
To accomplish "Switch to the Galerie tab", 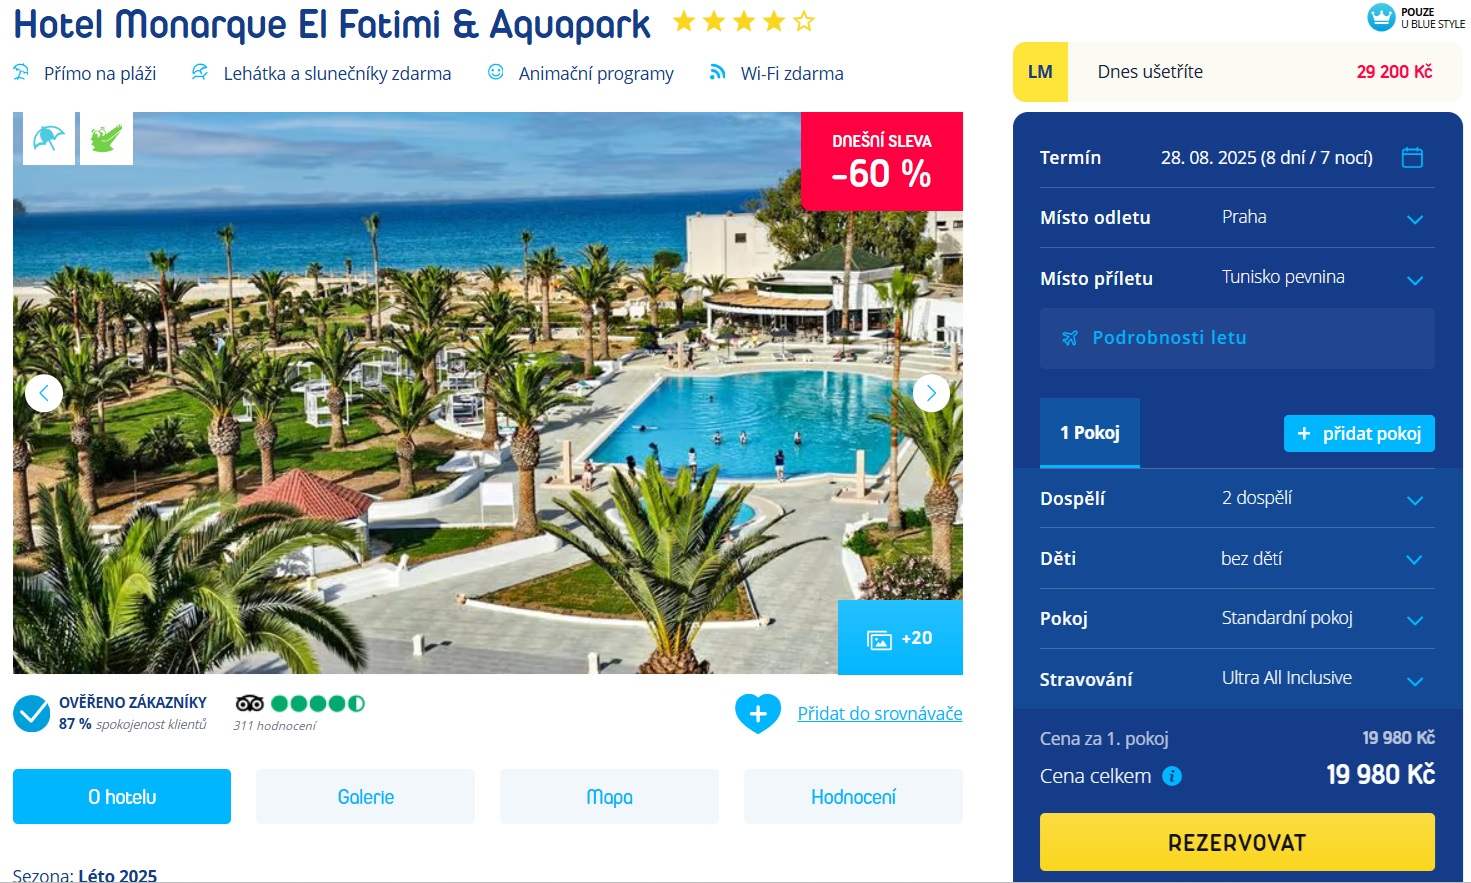I will pyautogui.click(x=366, y=797).
